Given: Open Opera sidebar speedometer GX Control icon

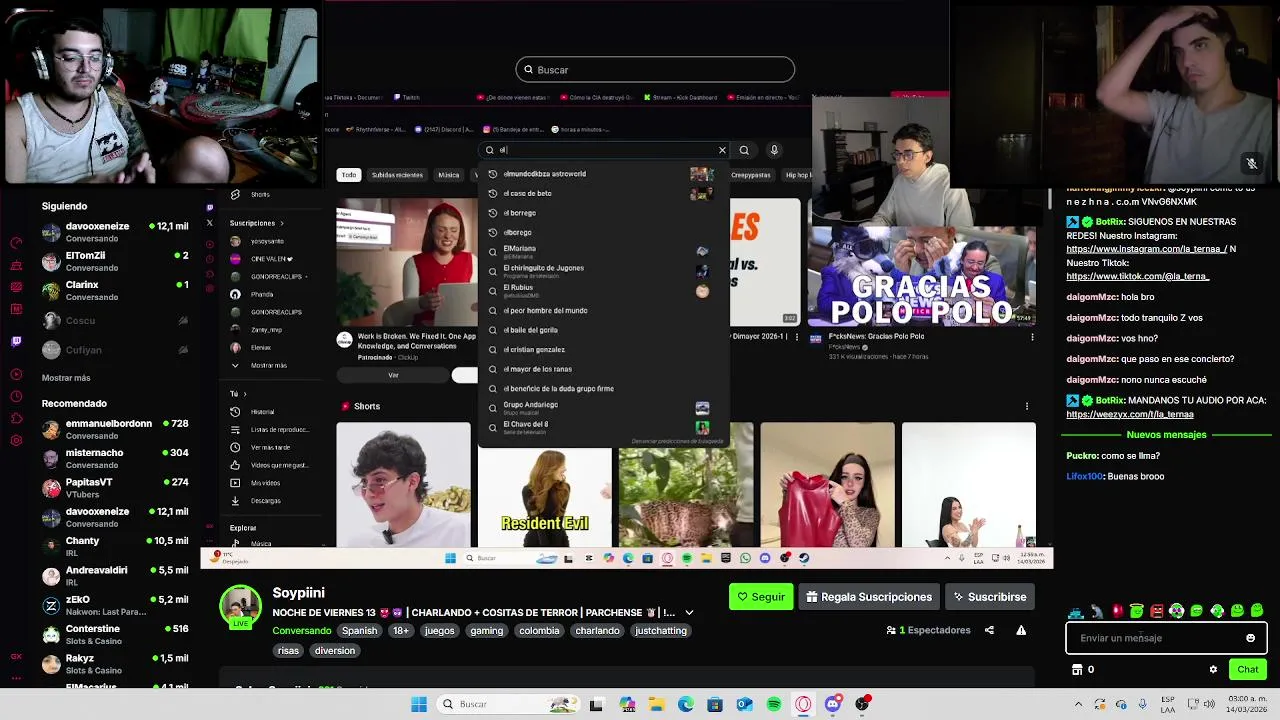Looking at the screenshot, I should coord(16,243).
